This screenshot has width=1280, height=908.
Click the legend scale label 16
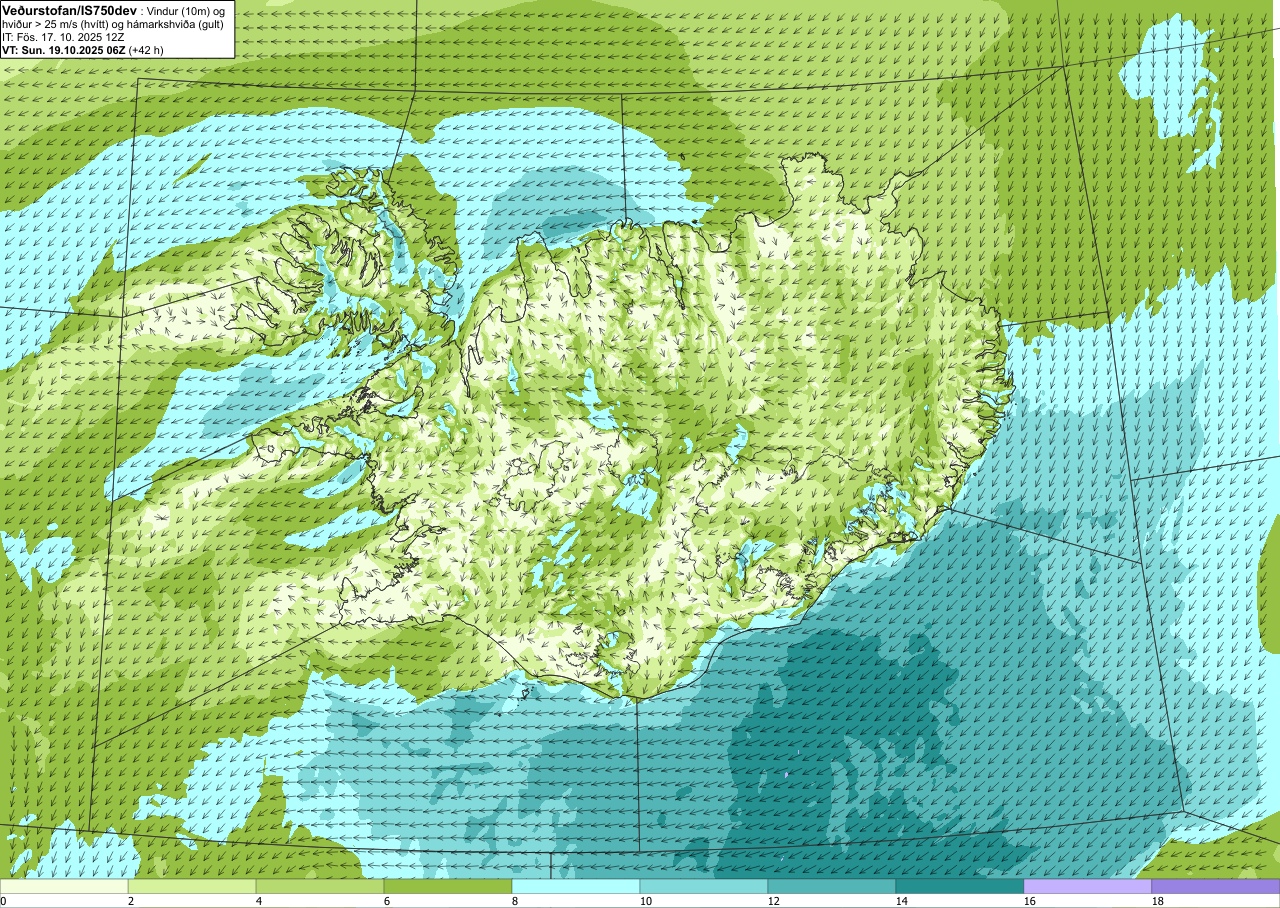coord(1031,901)
